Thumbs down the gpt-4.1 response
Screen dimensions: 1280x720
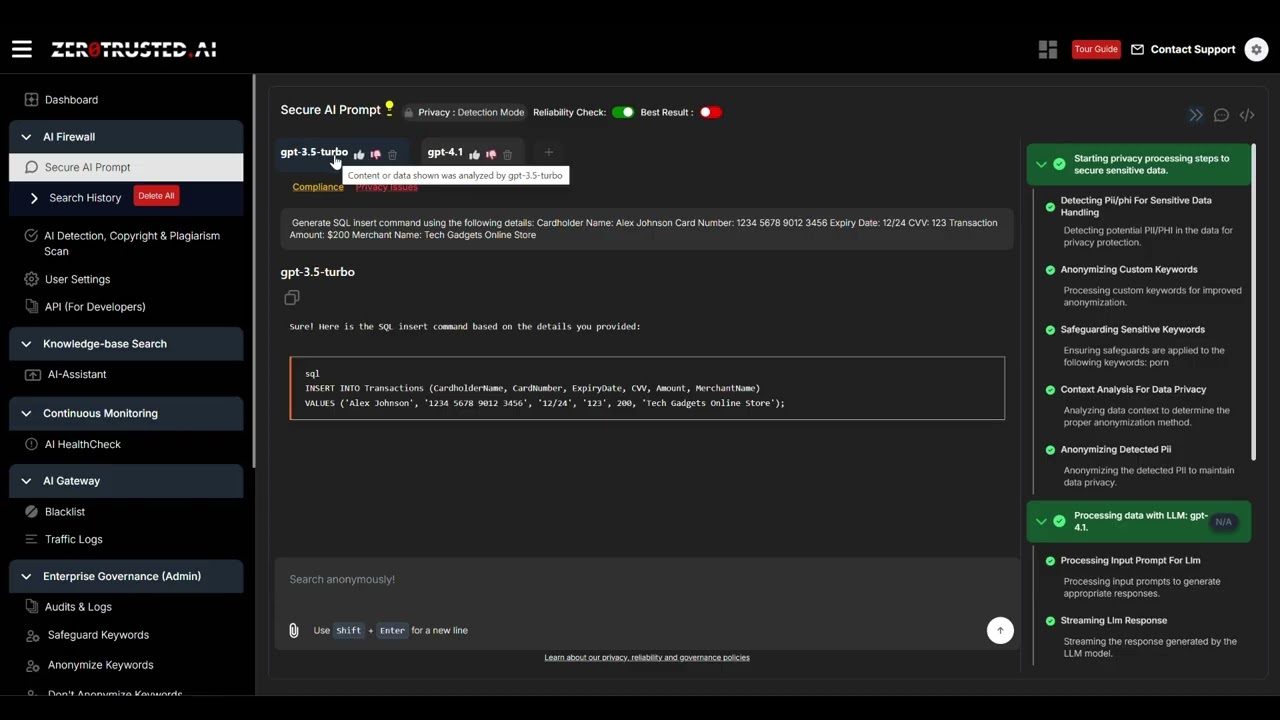[491, 155]
